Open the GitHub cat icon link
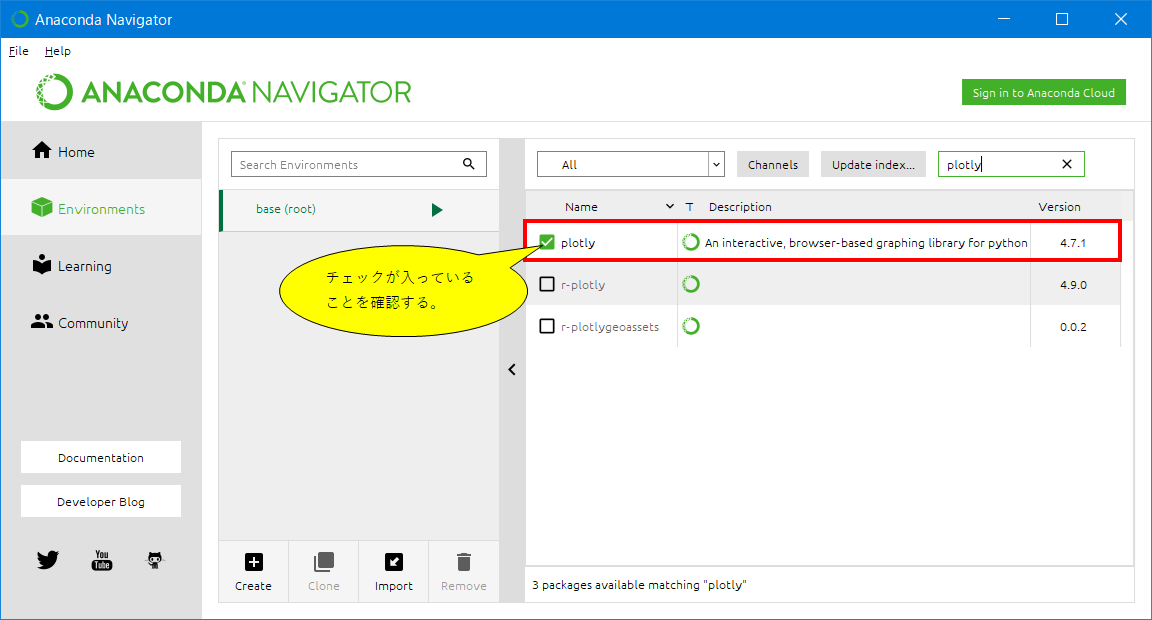This screenshot has width=1152, height=620. 154,560
